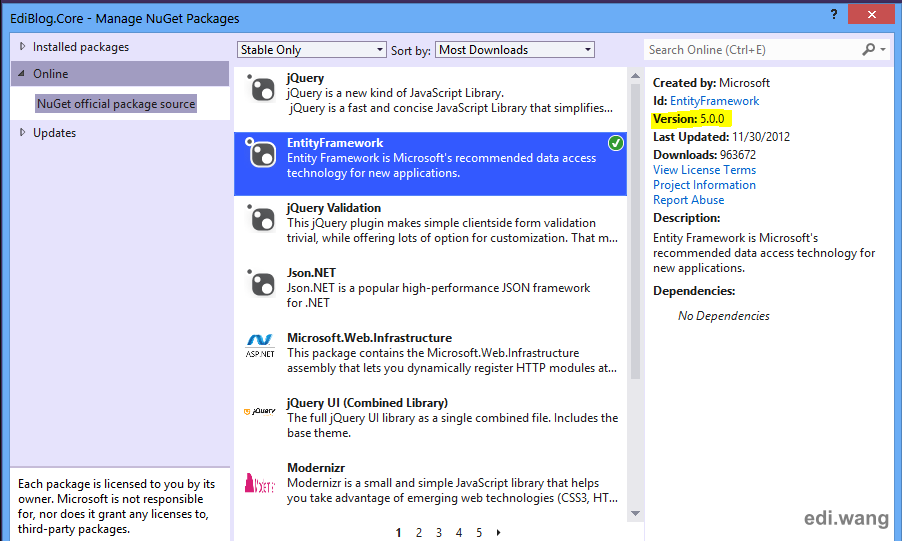Click the package list scrollbar thumb

click(635, 231)
